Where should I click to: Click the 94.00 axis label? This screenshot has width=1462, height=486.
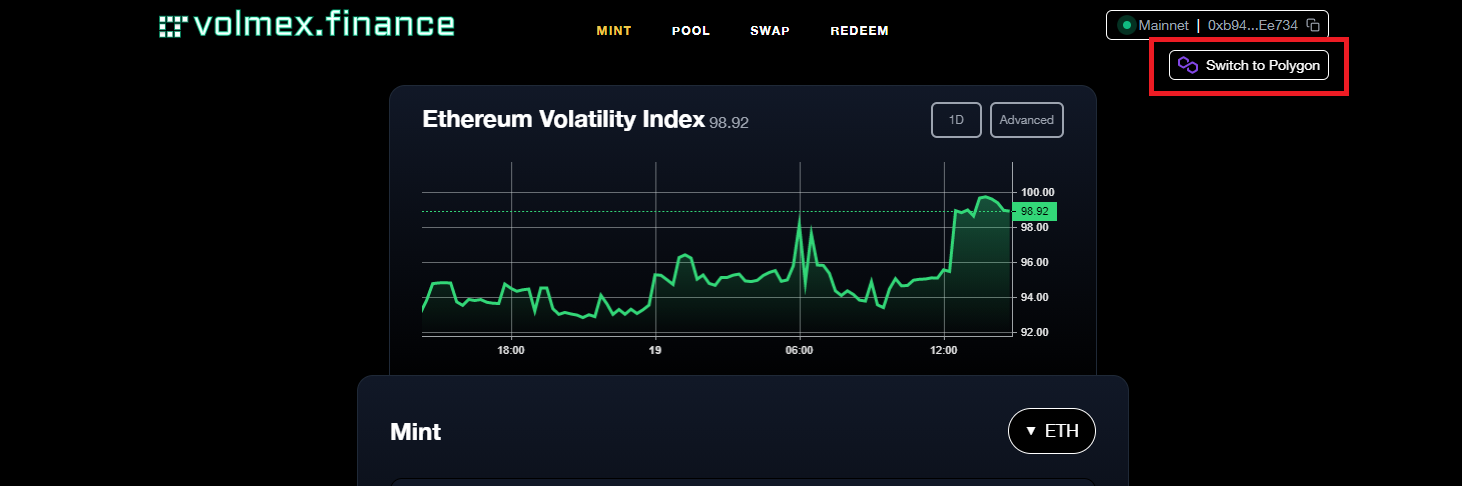click(1035, 297)
